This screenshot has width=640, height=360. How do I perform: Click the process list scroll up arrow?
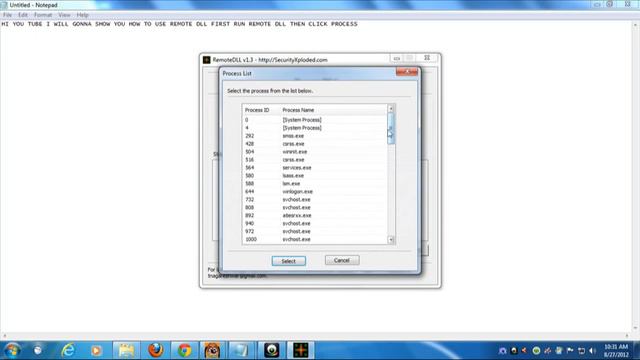pos(391,109)
